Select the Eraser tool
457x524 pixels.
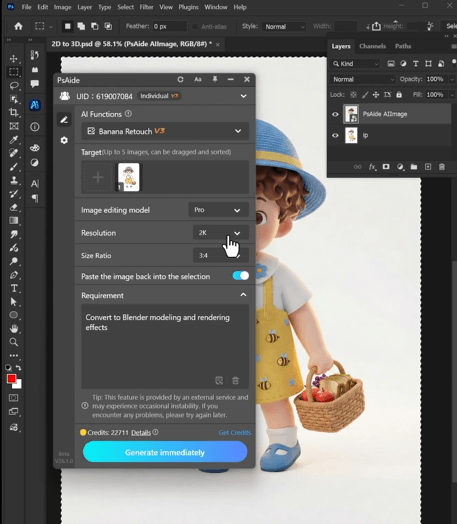pos(14,207)
